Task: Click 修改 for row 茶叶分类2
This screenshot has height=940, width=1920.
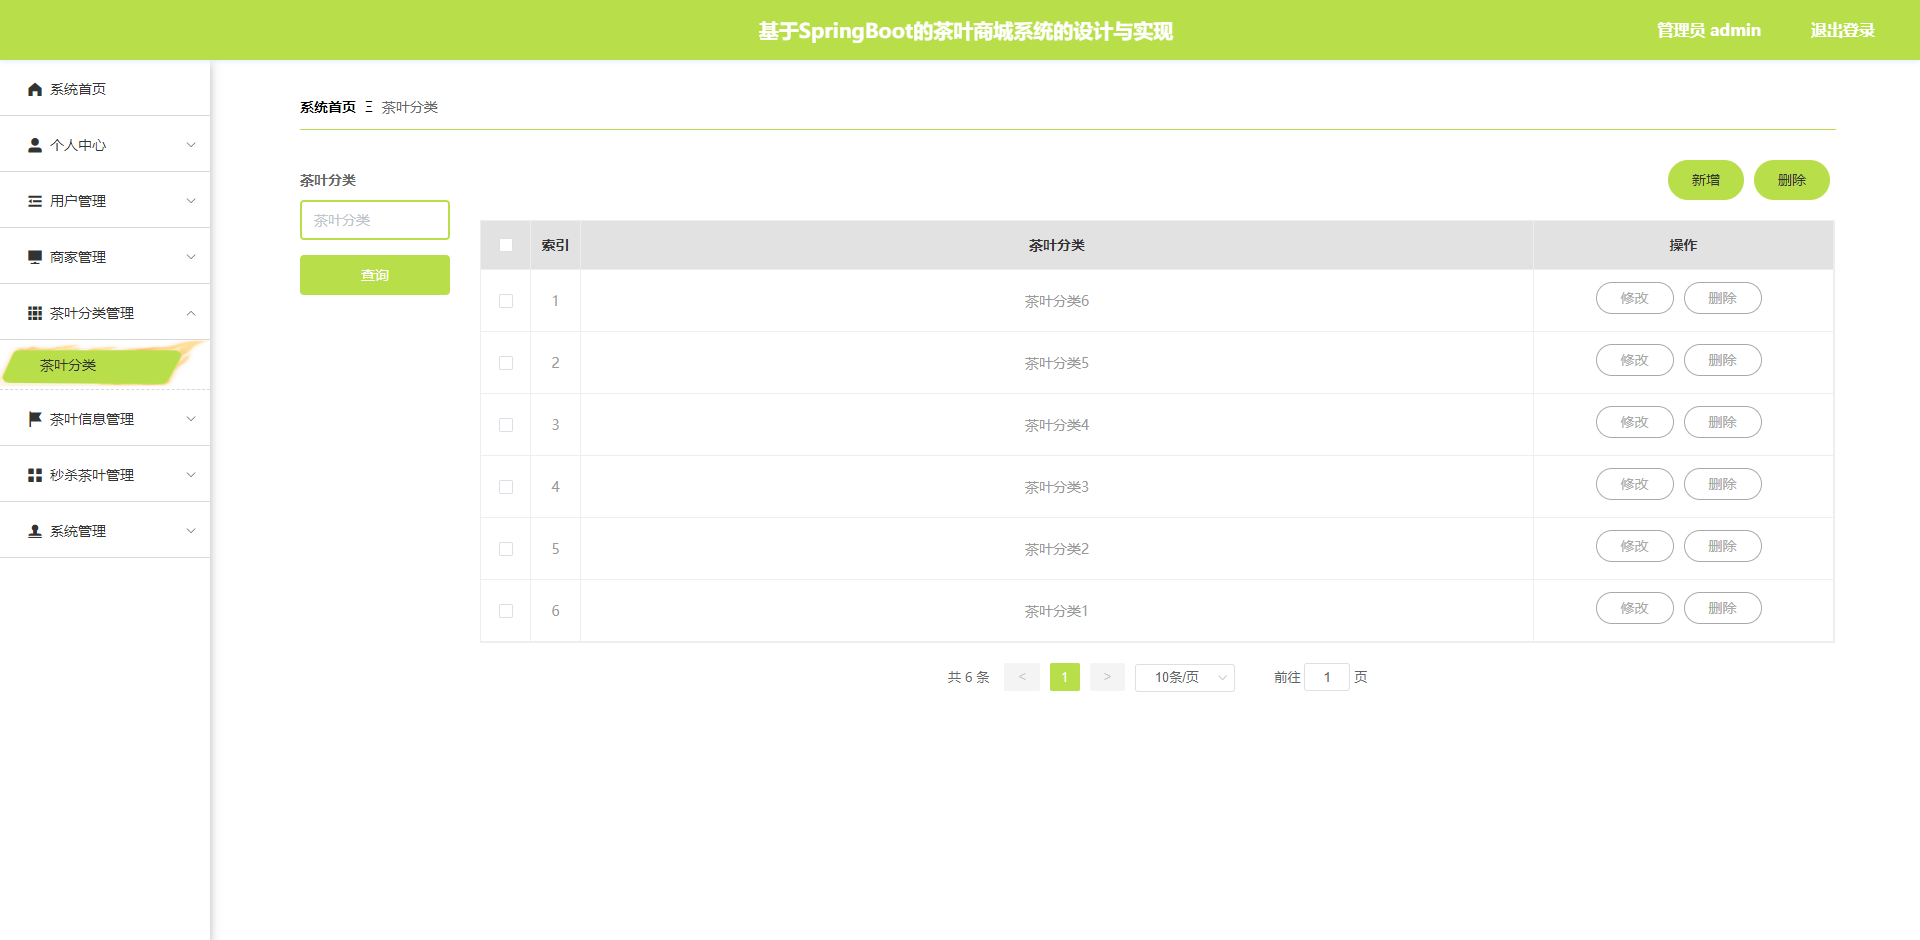Action: [x=1635, y=546]
